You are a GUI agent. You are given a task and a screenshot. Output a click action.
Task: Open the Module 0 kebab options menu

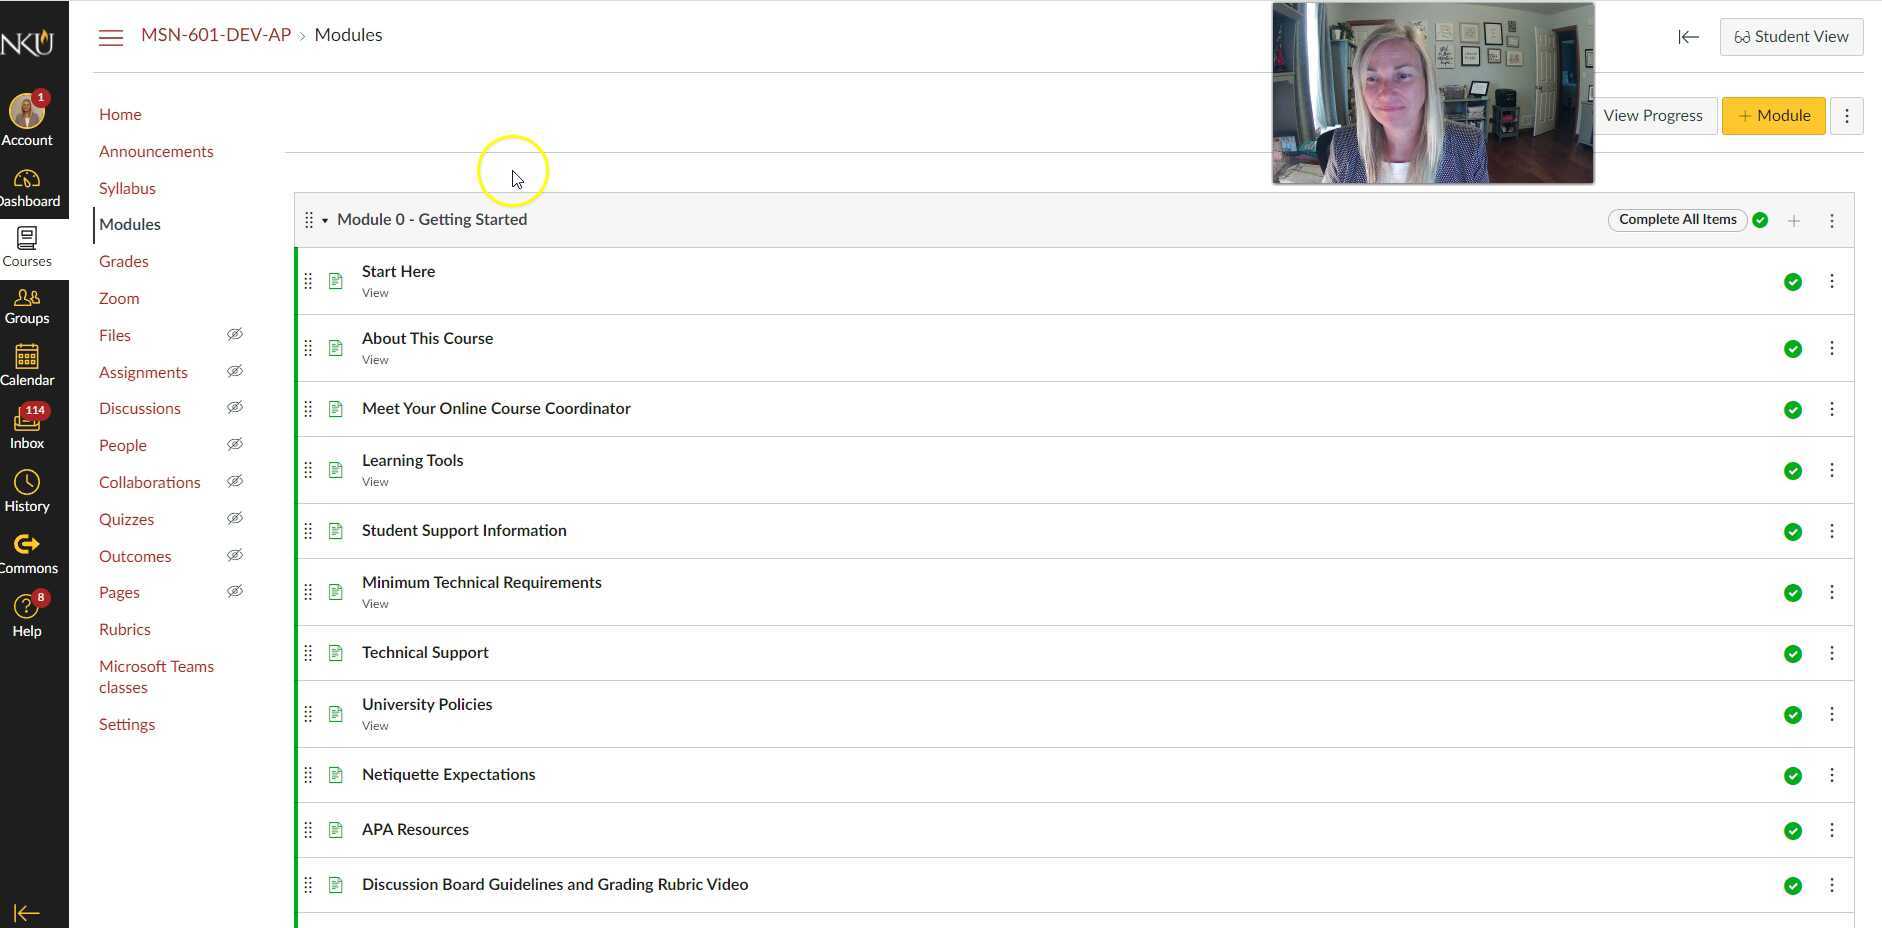[1832, 220]
